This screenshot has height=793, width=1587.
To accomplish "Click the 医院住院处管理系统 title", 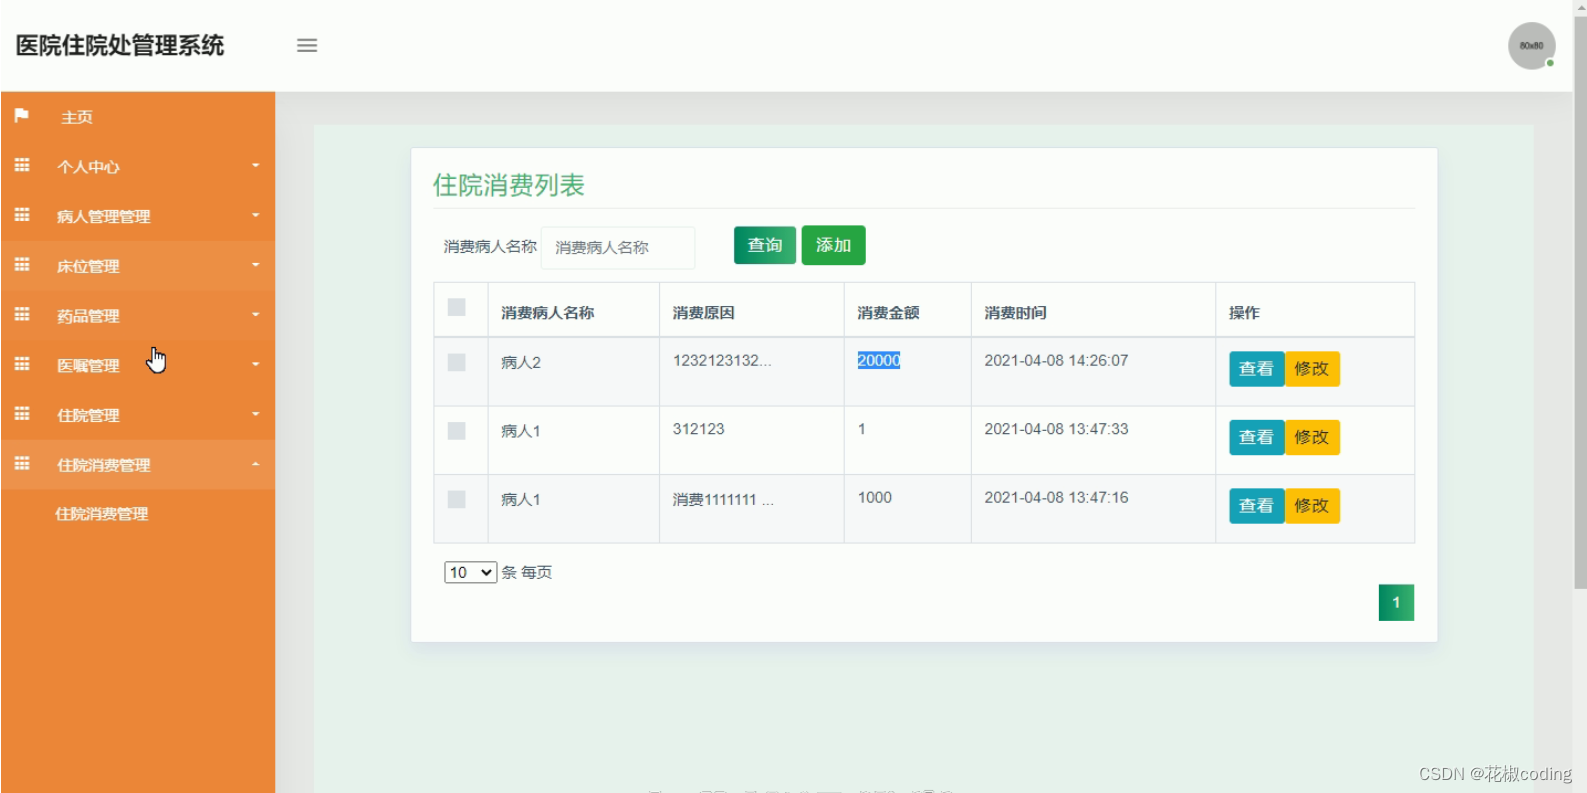I will coord(120,45).
